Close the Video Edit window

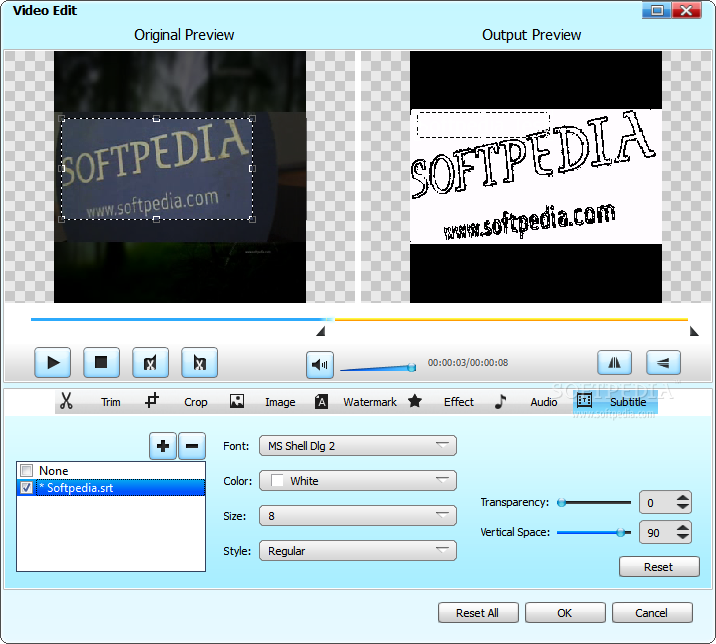click(x=686, y=10)
